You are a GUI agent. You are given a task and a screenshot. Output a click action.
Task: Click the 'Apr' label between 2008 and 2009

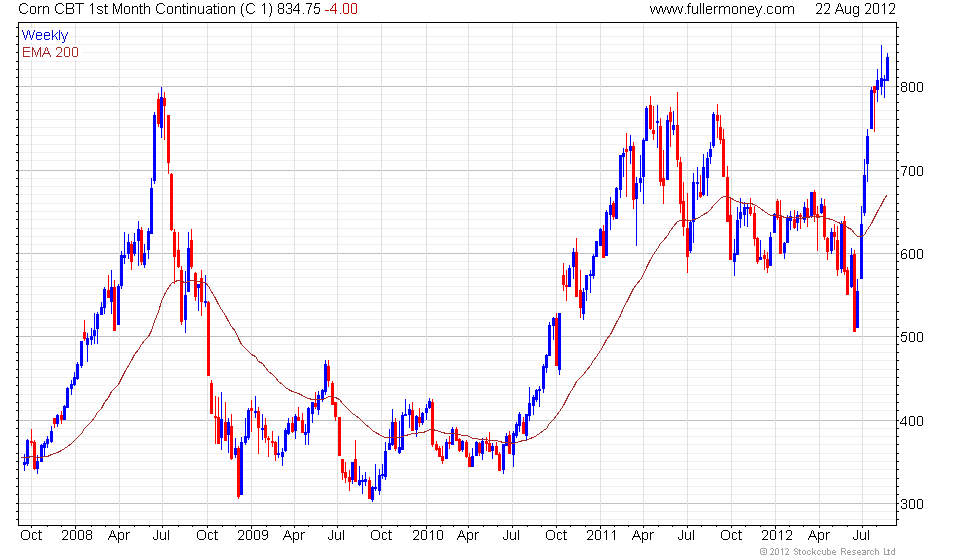pyautogui.click(x=119, y=536)
